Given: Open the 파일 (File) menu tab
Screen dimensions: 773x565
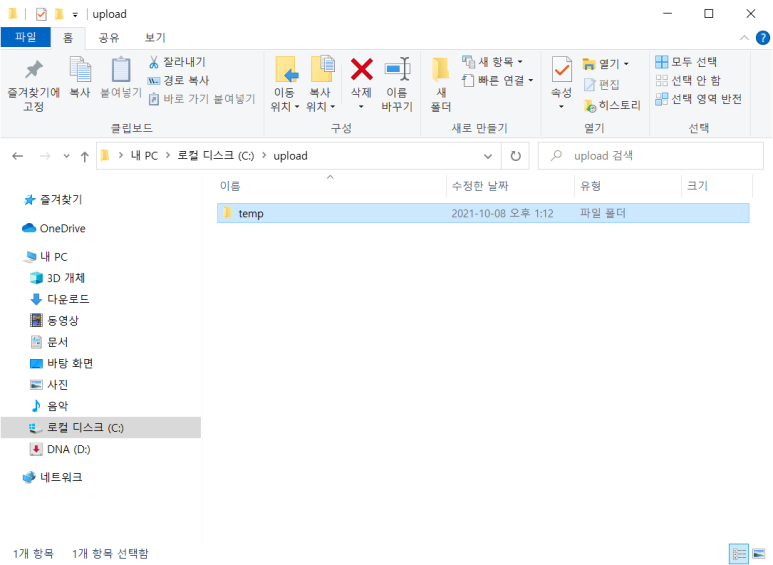Looking at the screenshot, I should click(x=26, y=37).
